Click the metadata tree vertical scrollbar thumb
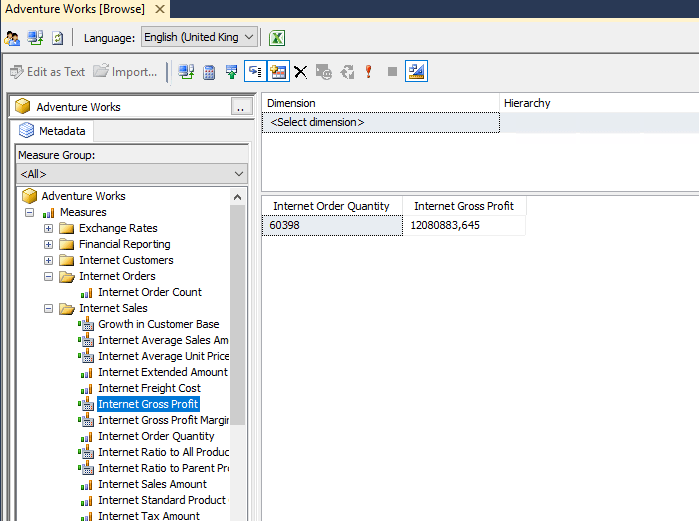Image resolution: width=699 pixels, height=521 pixels. tap(238, 315)
